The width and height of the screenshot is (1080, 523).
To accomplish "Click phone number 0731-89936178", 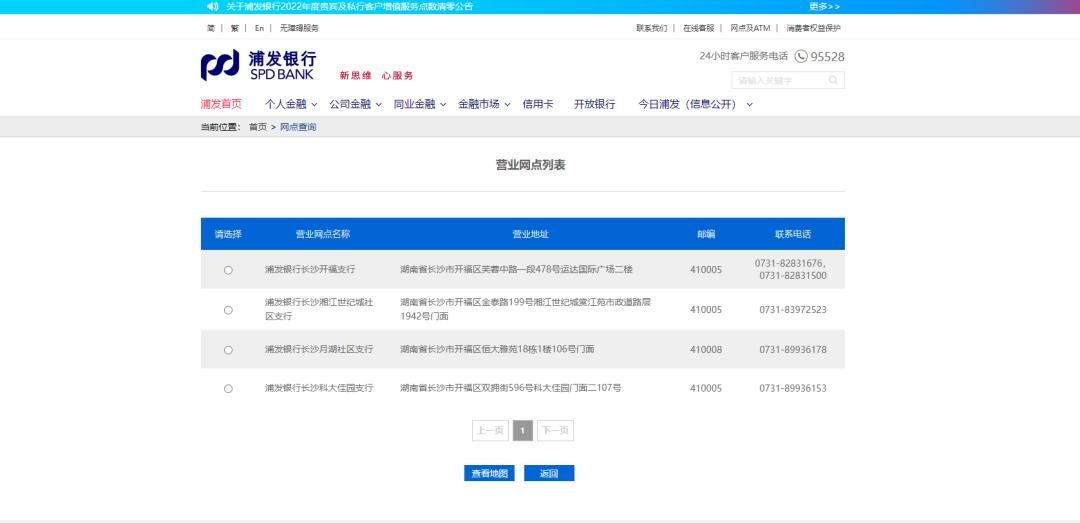I will click(793, 350).
